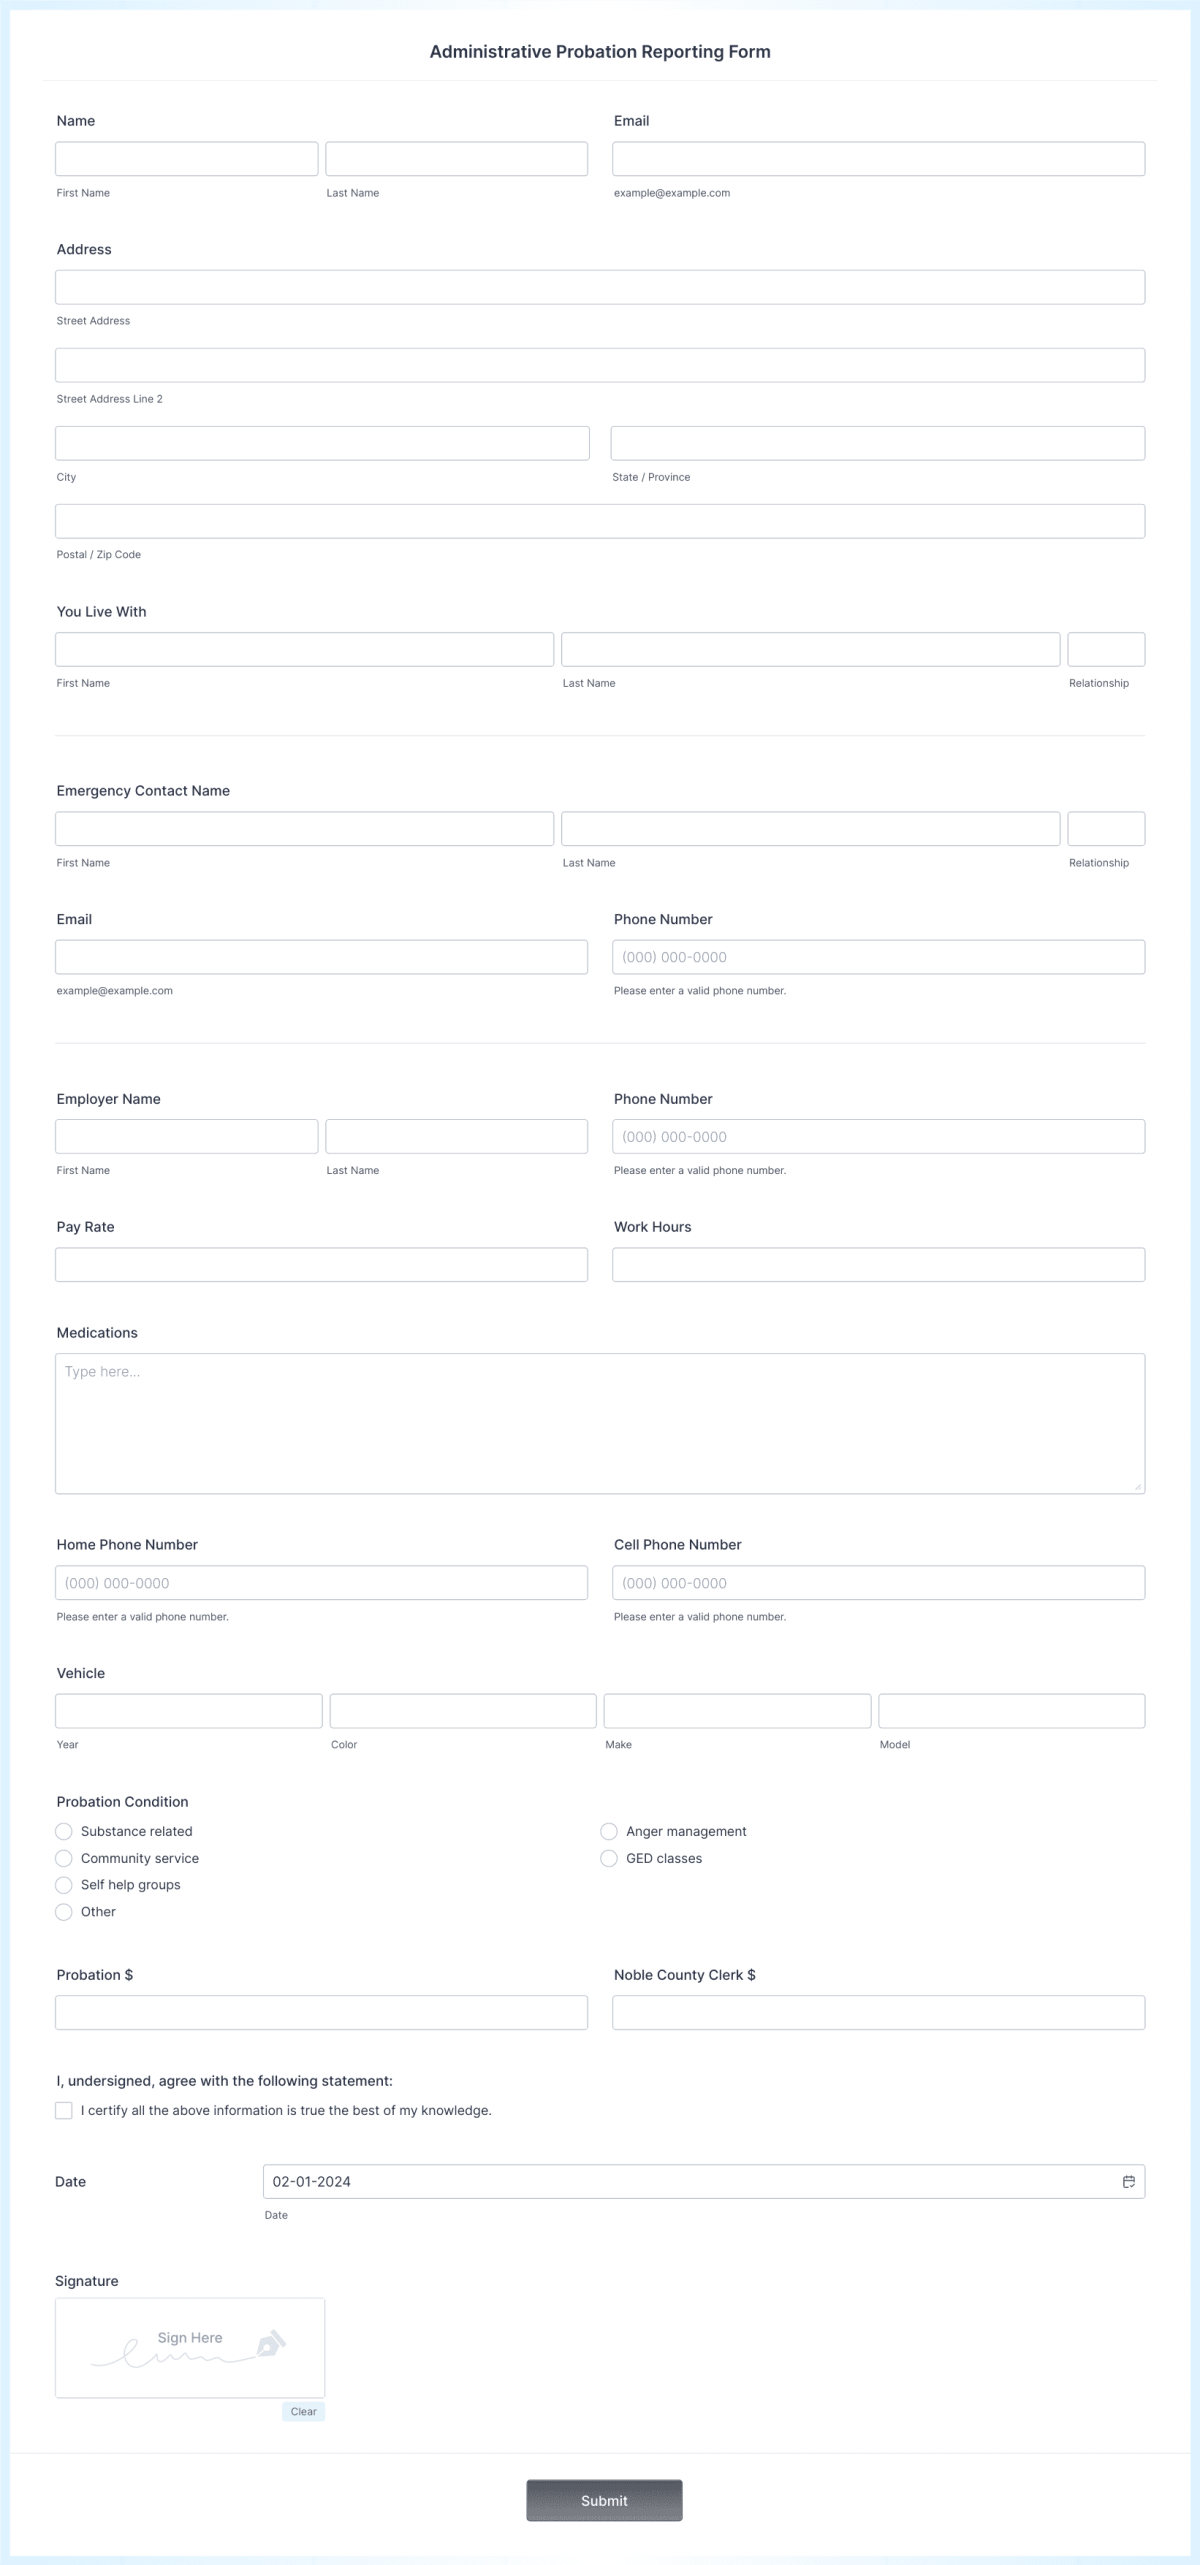This screenshot has height=2565, width=1200.
Task: Open the calendar picker icon in Date field
Action: tap(1128, 2181)
